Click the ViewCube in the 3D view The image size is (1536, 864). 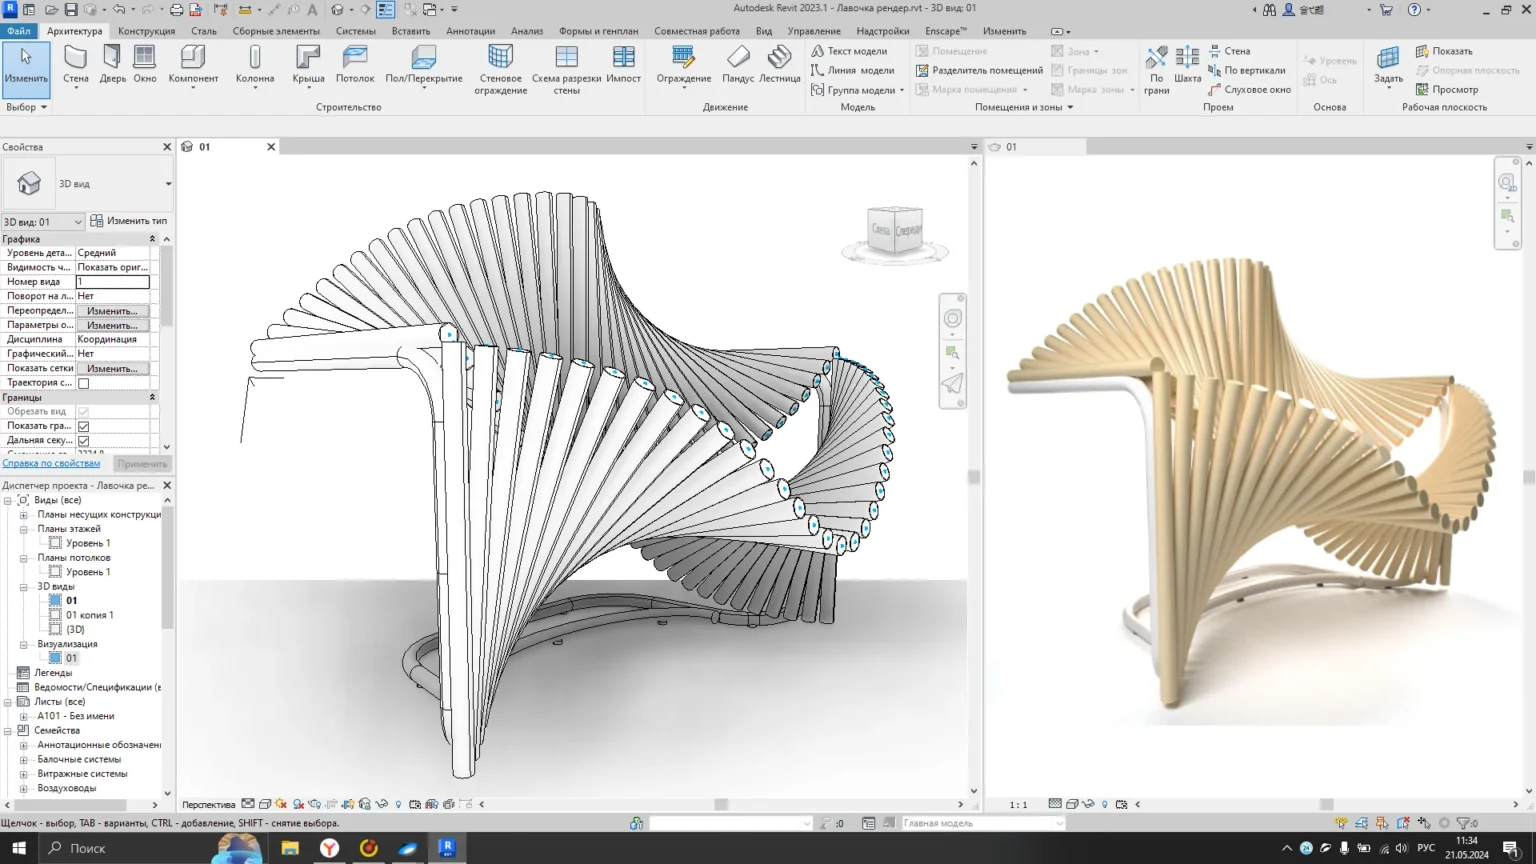(x=894, y=231)
